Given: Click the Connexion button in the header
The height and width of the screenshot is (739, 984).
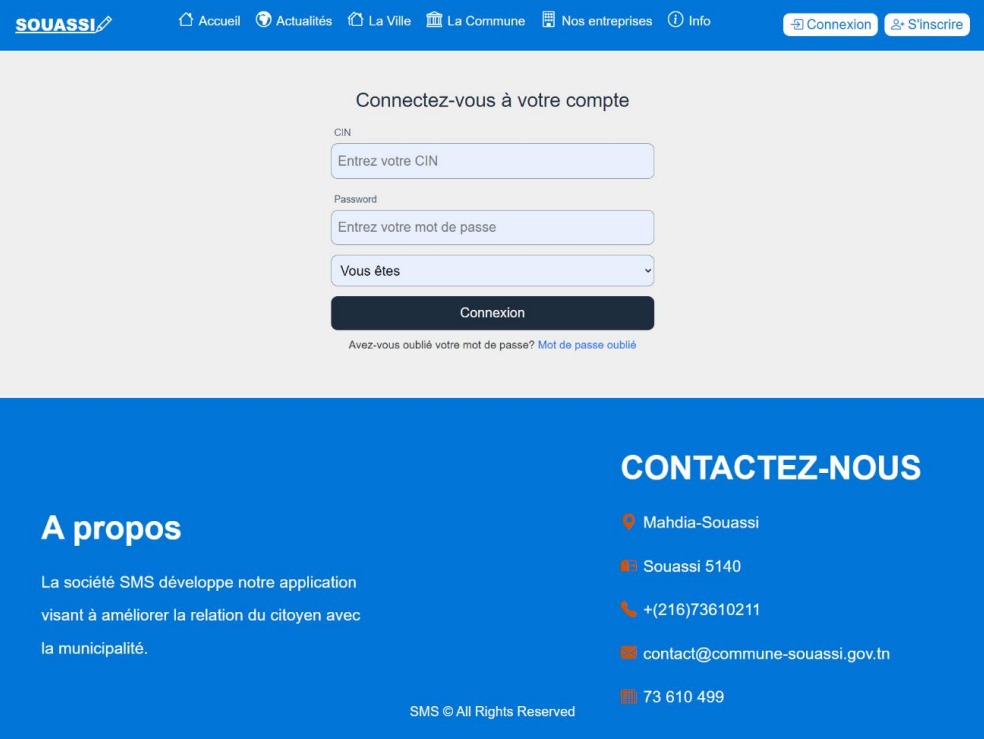Looking at the screenshot, I should click(830, 24).
